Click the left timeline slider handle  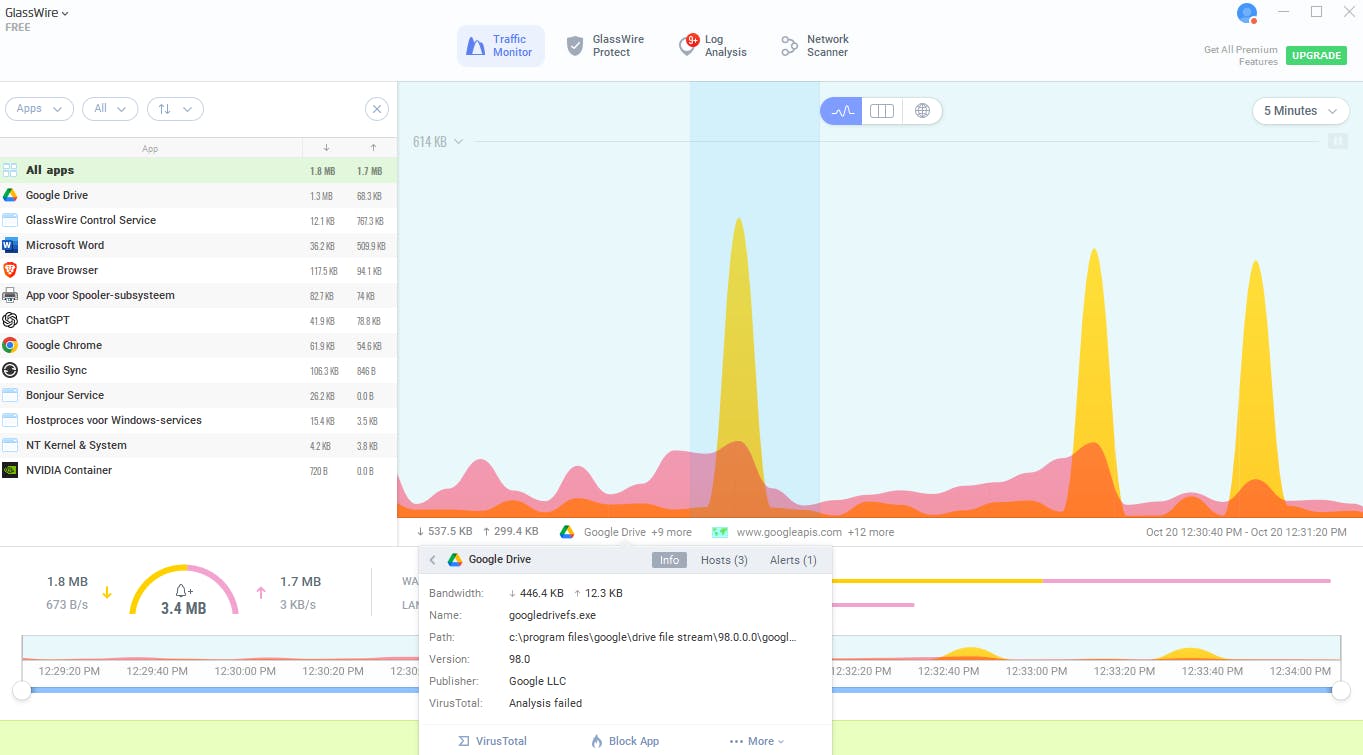point(21,690)
